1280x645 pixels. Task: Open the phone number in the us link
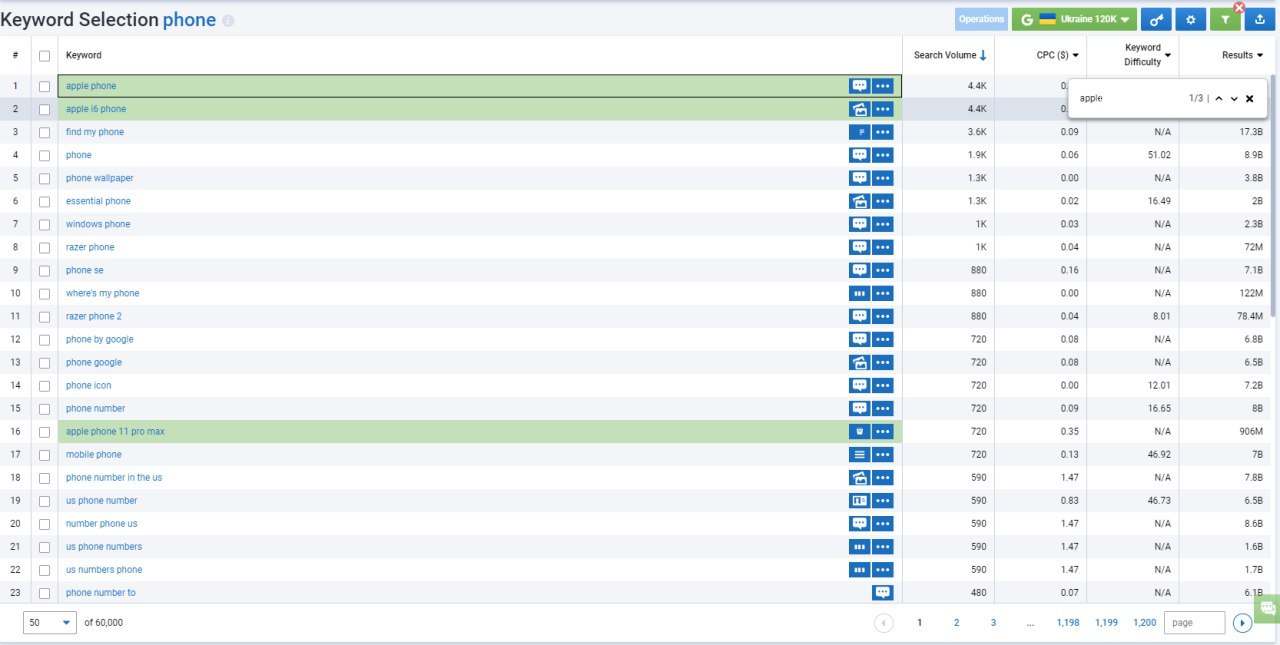click(x=114, y=477)
